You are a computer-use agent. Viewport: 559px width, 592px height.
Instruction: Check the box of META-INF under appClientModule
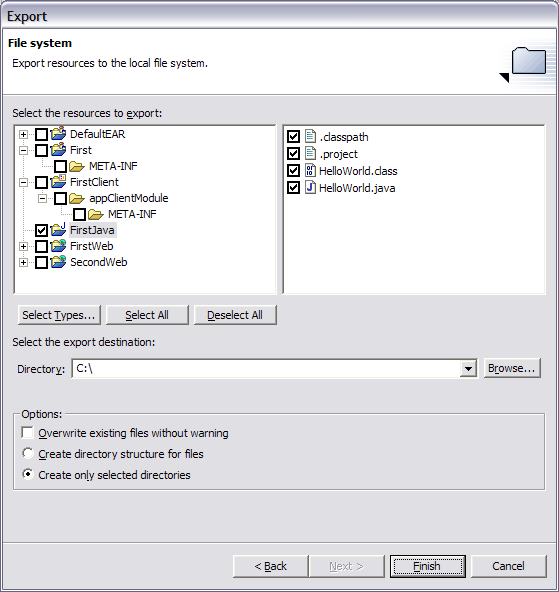coord(79,214)
